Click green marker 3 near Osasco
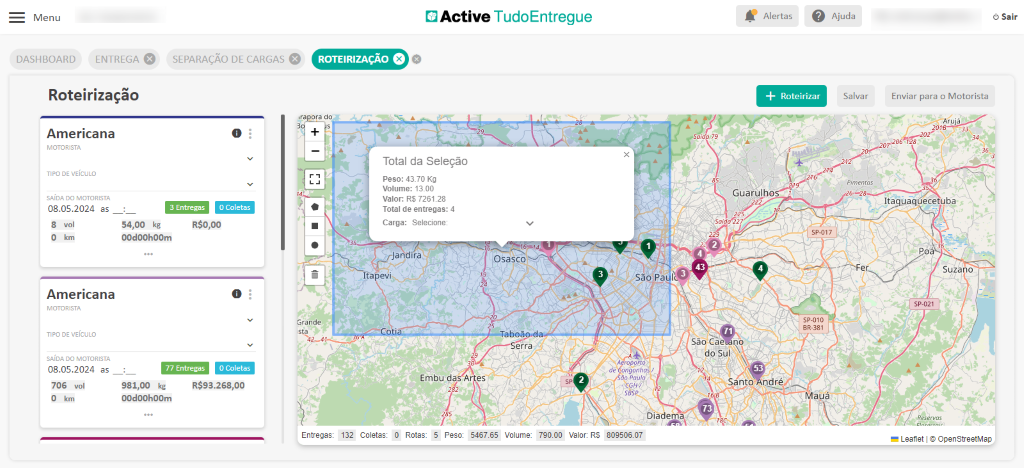This screenshot has height=468, width=1024. click(x=600, y=275)
